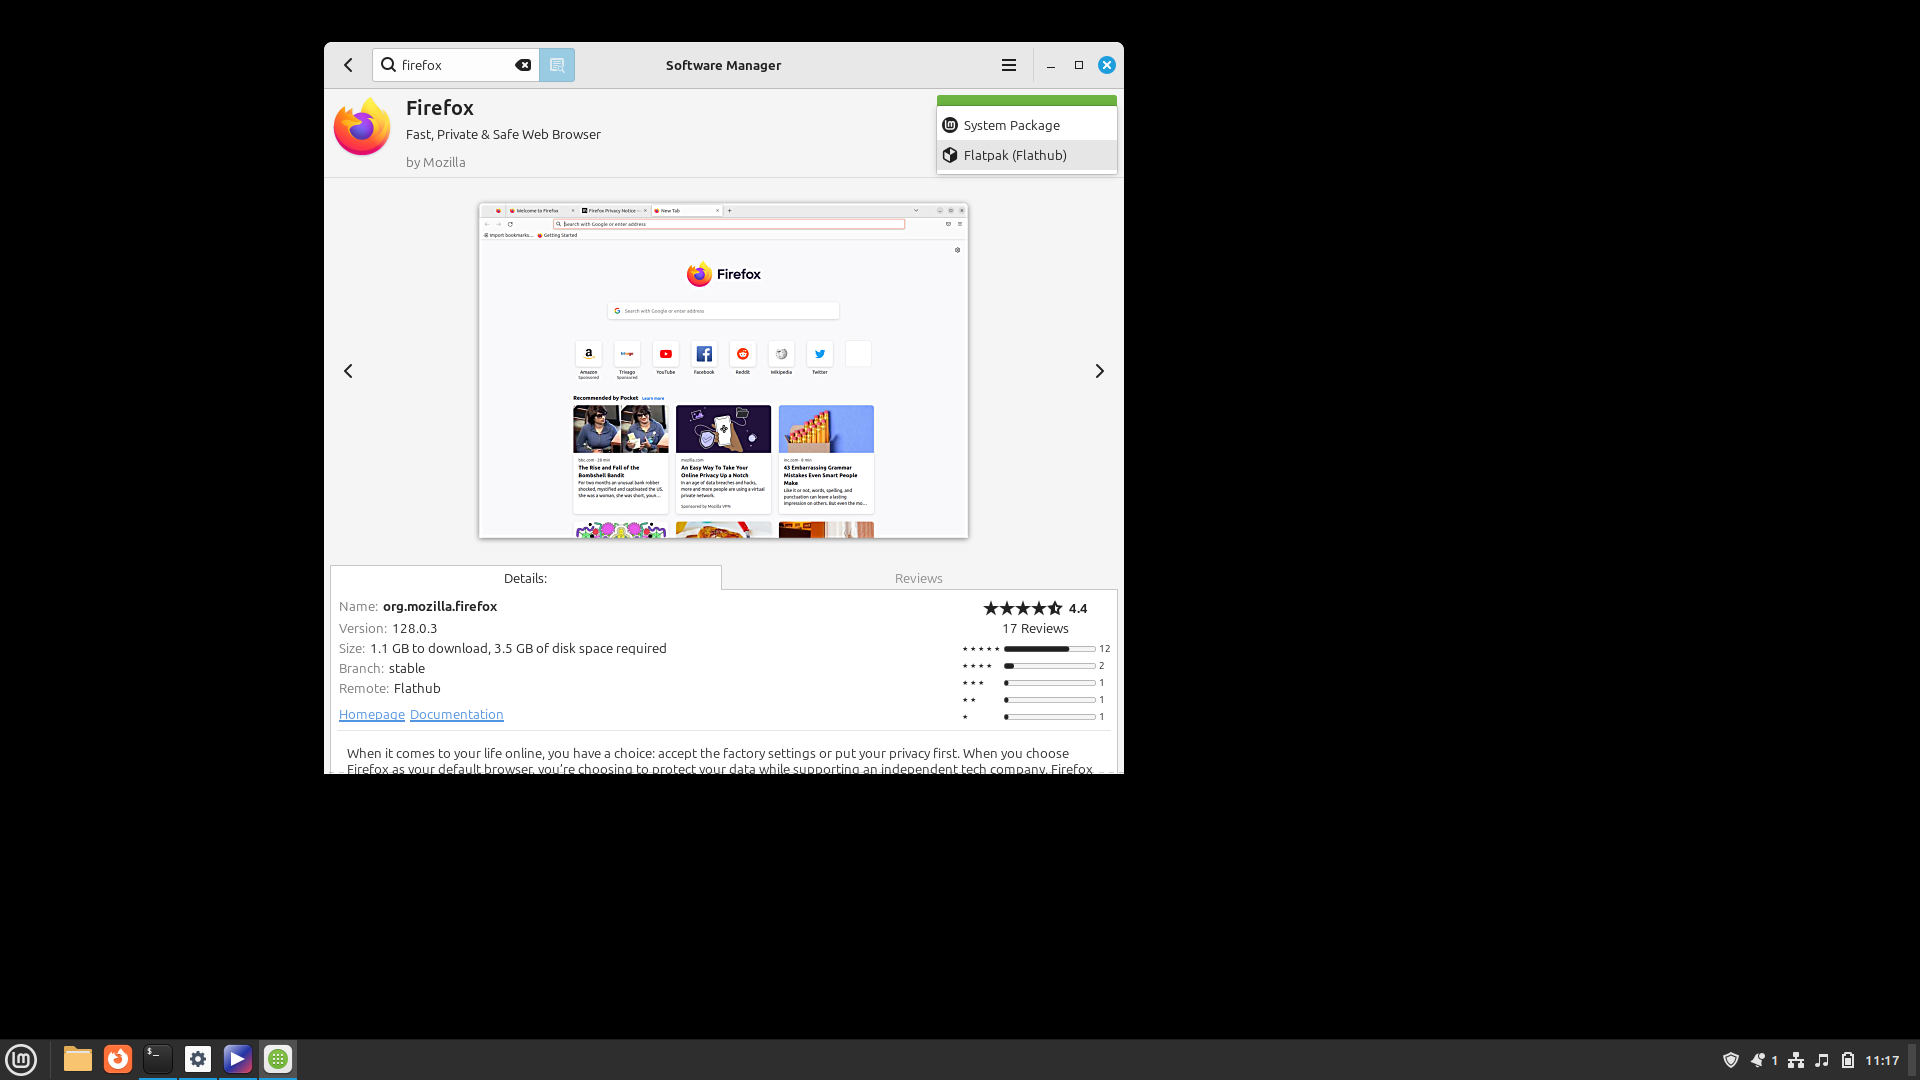Open the Documentation link

coord(456,714)
